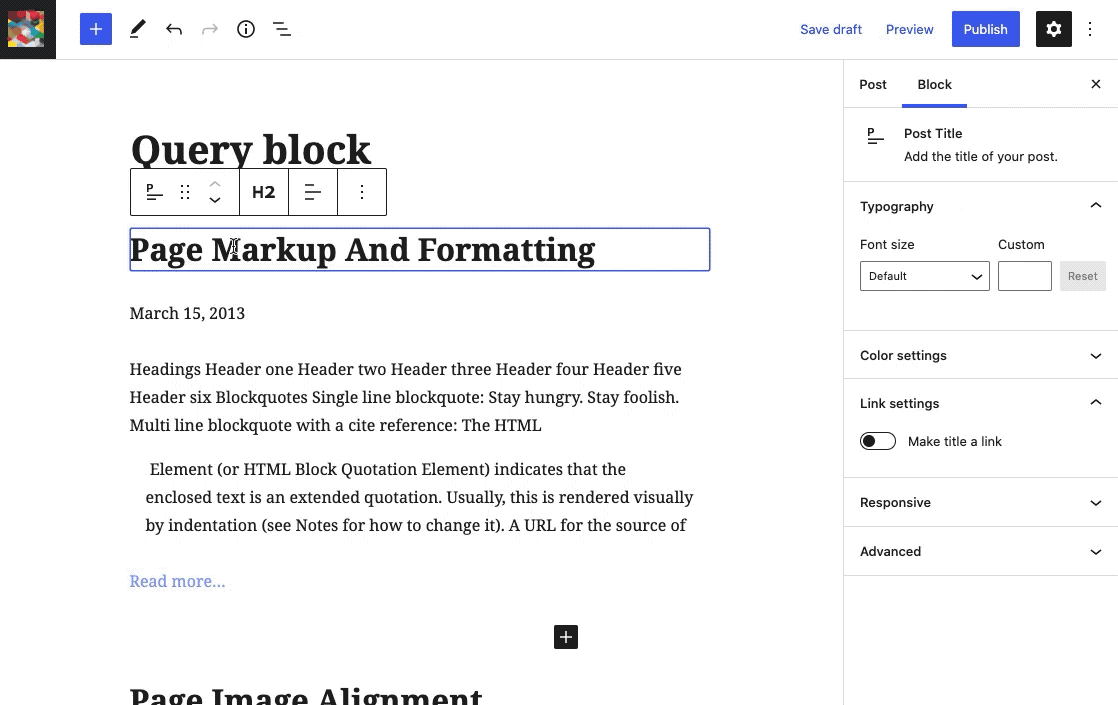The height and width of the screenshot is (705, 1118).
Task: Open the List View outline icon
Action: [282, 29]
